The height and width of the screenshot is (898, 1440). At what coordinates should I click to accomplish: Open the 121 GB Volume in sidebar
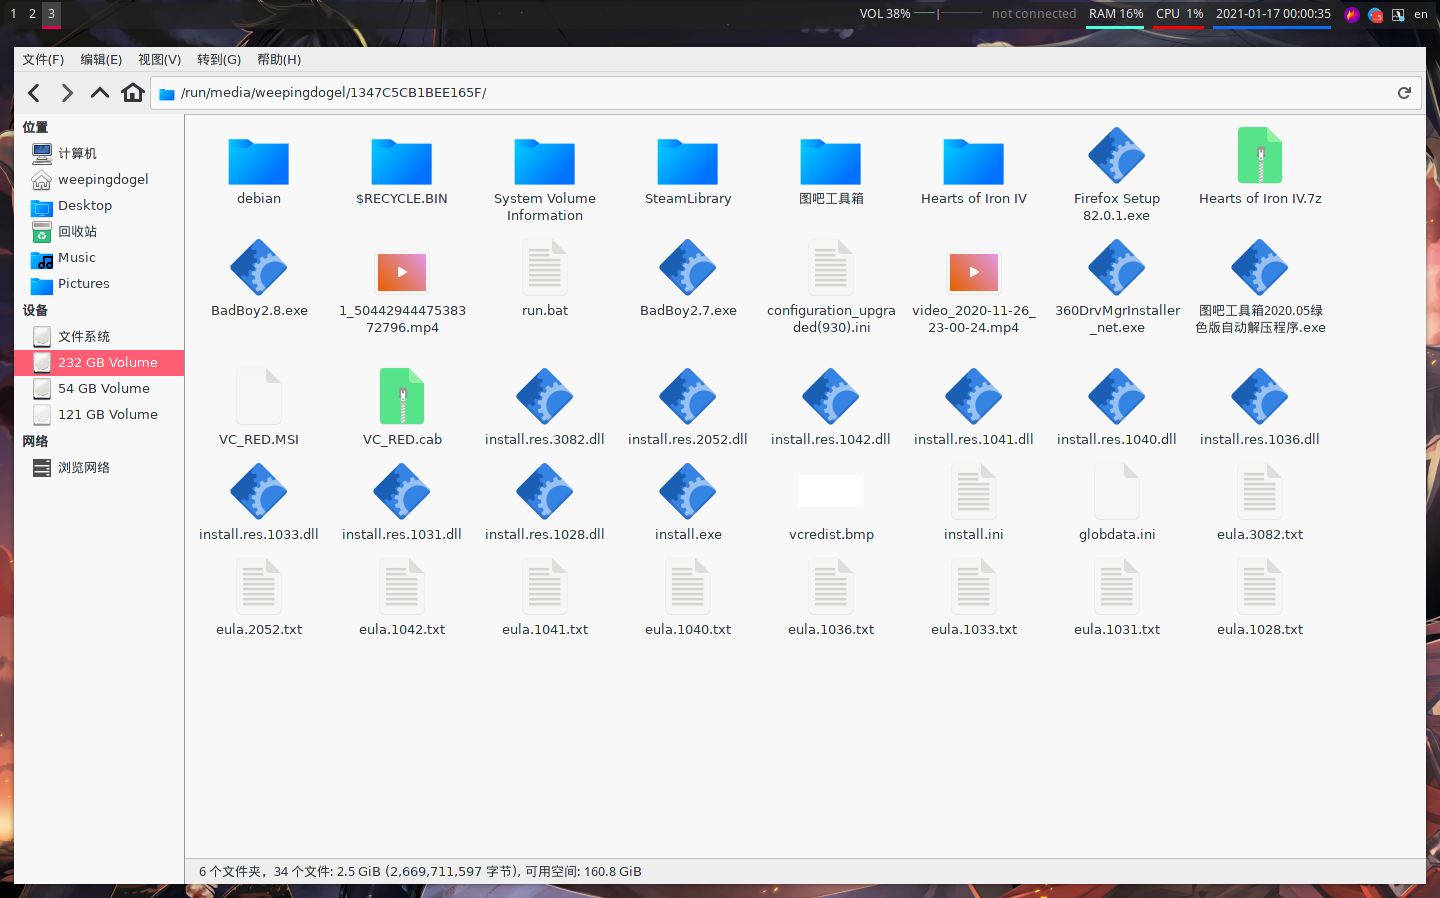pyautogui.click(x=107, y=414)
